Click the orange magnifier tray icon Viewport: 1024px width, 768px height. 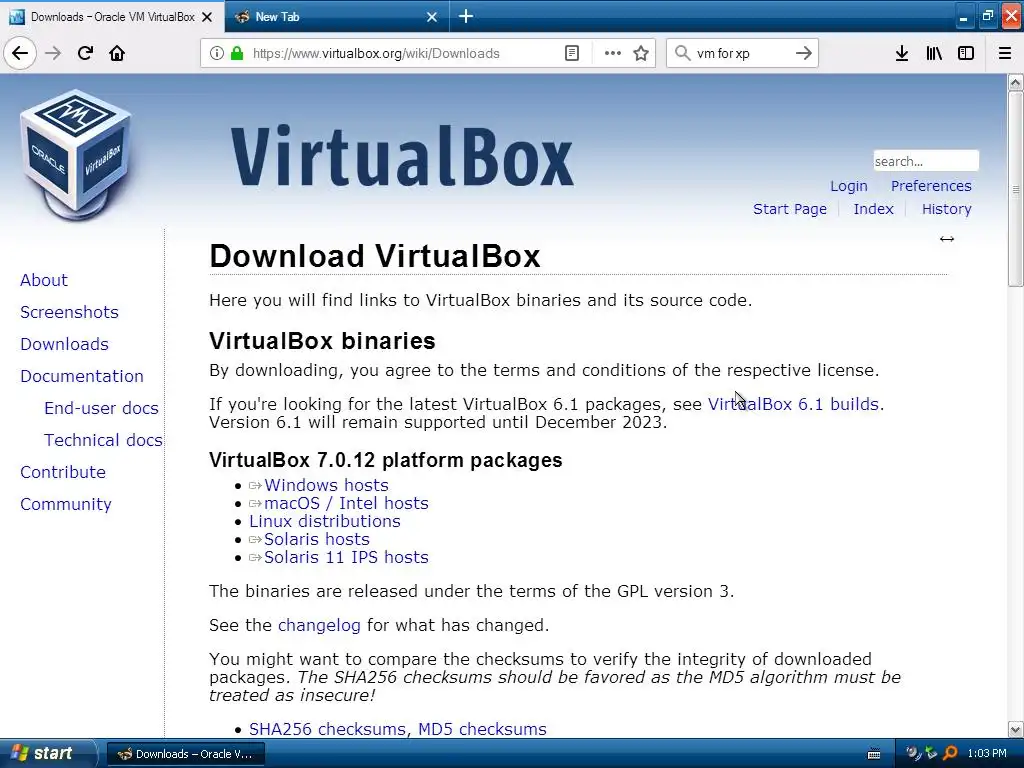click(x=950, y=754)
